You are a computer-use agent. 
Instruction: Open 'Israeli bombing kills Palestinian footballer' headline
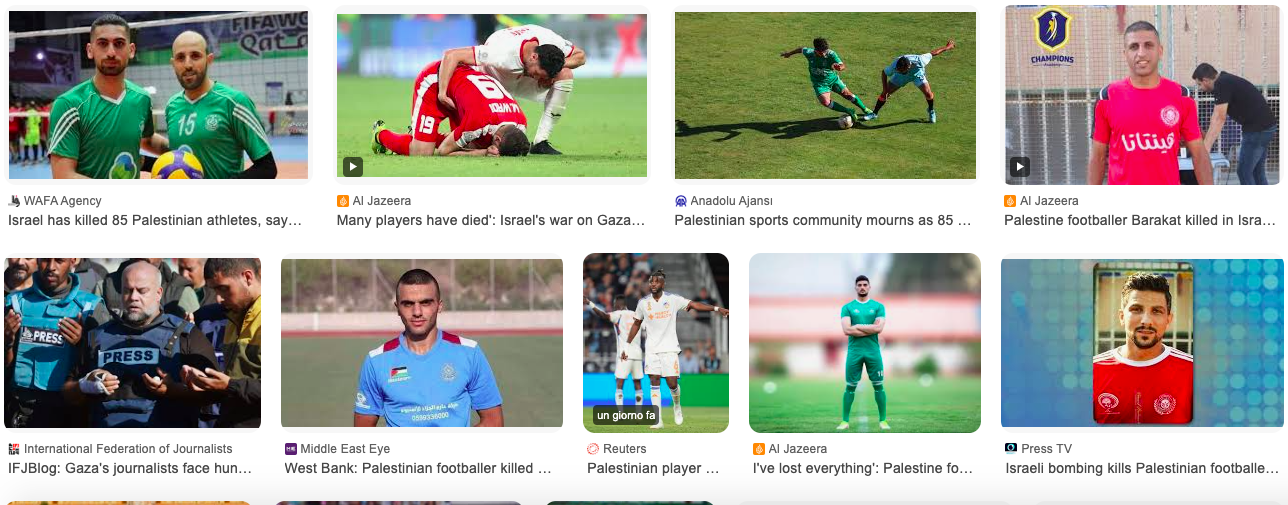1142,468
